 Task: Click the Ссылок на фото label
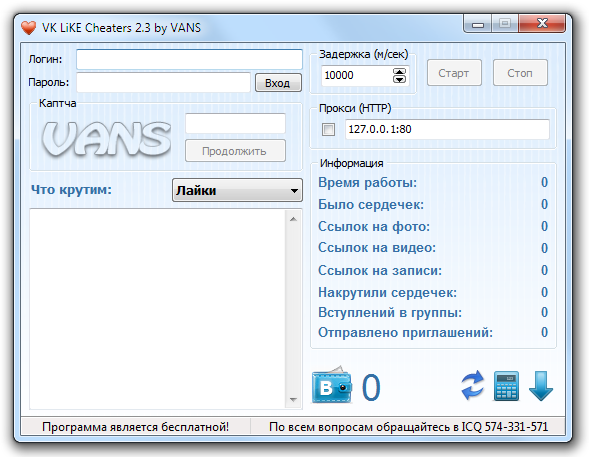pyautogui.click(x=374, y=226)
